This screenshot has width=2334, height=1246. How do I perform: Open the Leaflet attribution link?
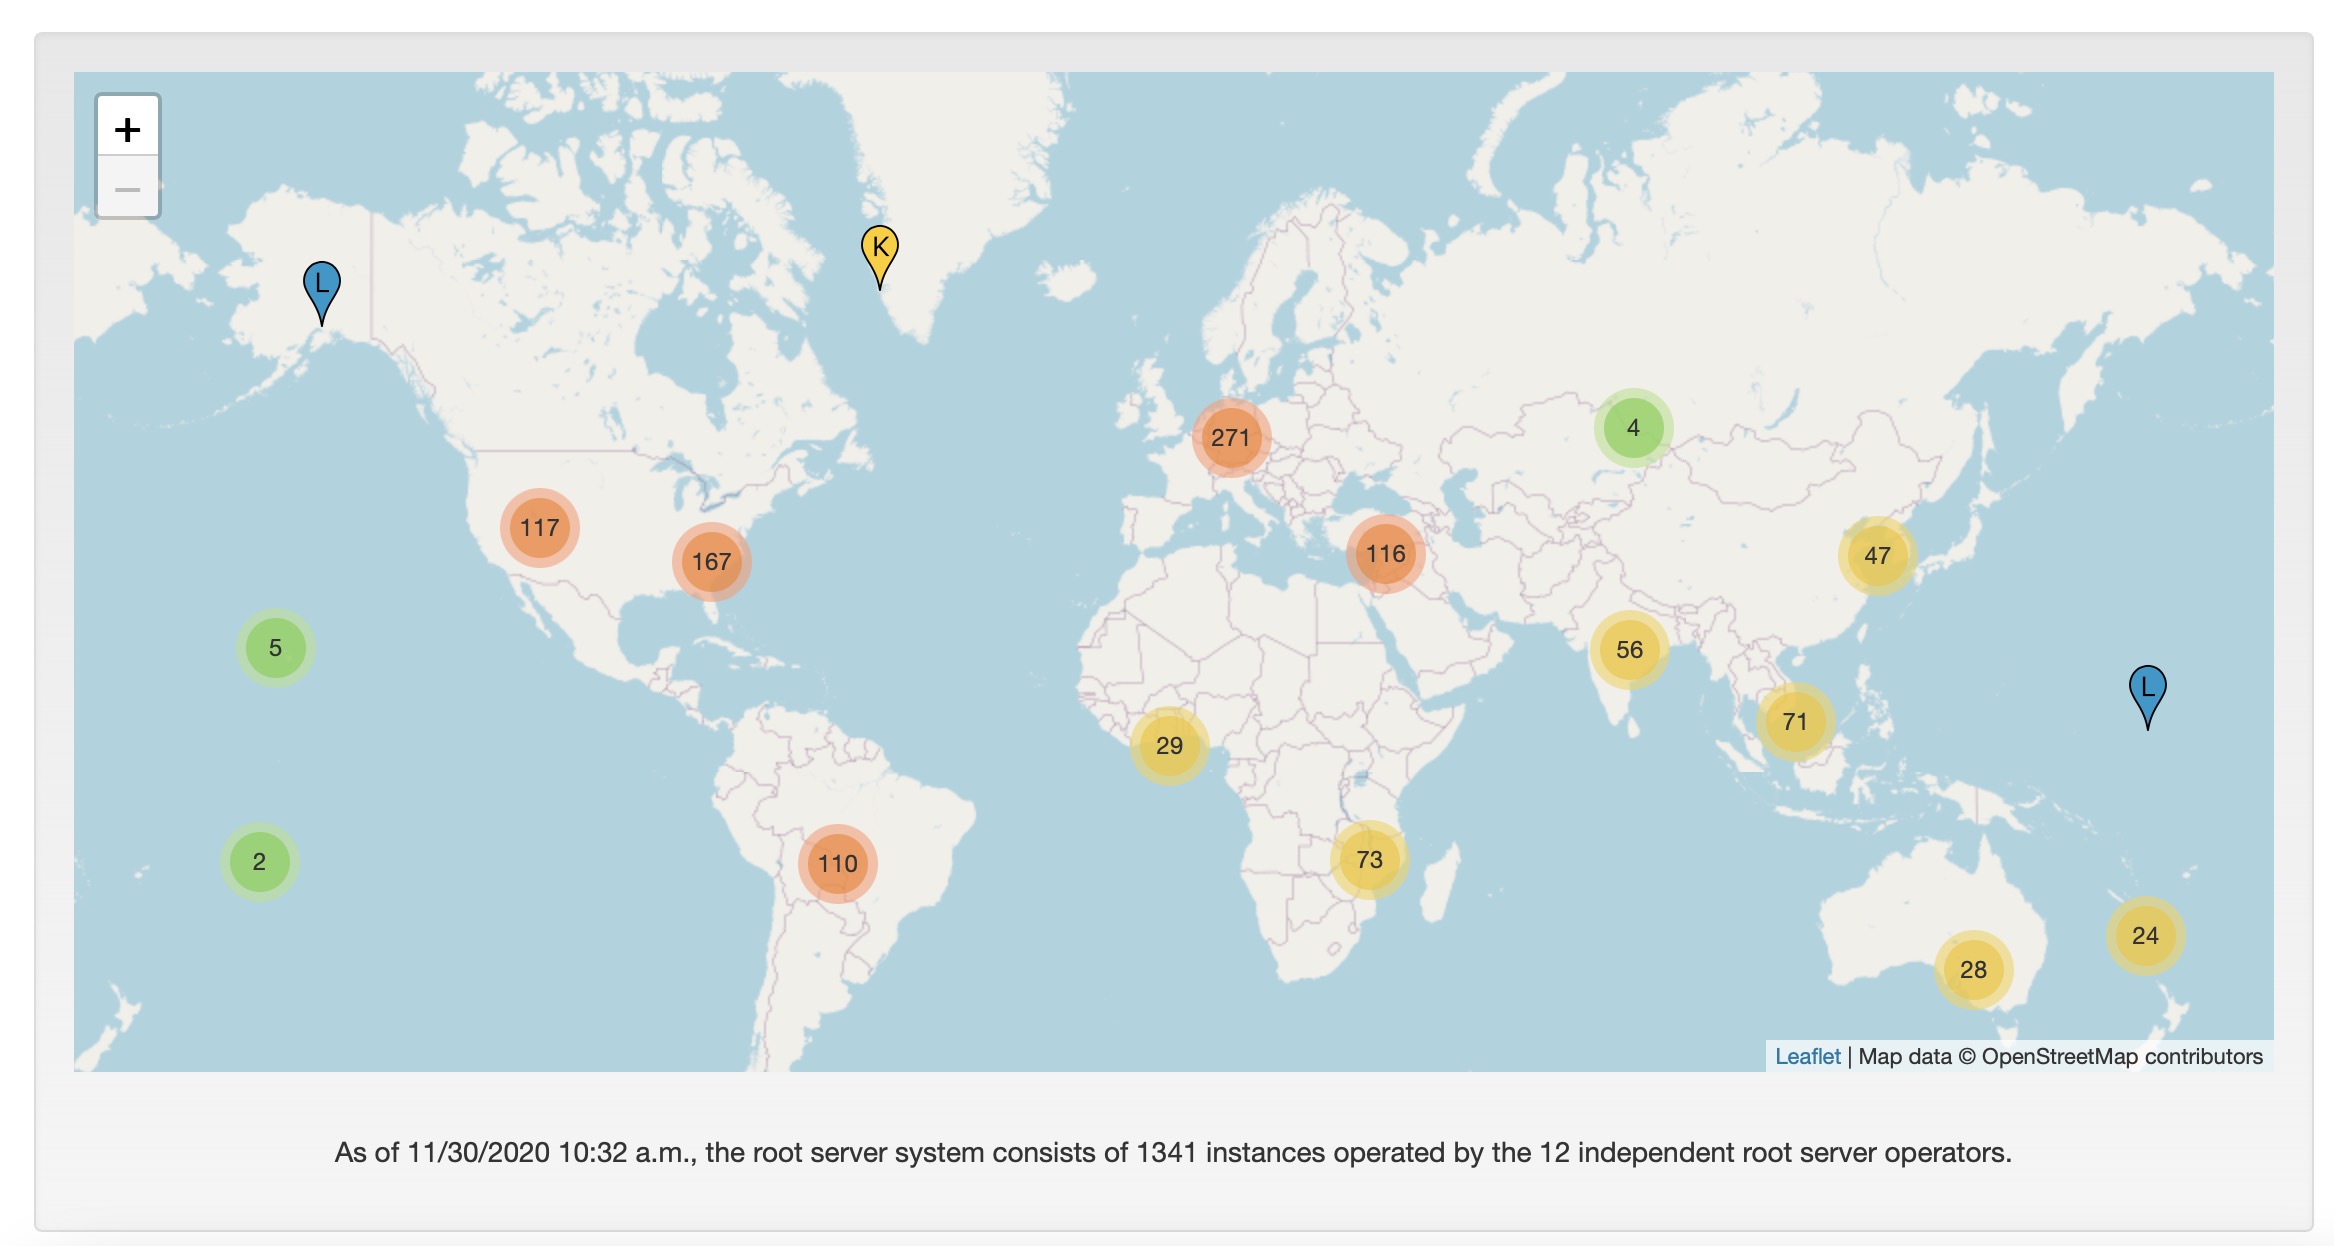(x=1807, y=1056)
